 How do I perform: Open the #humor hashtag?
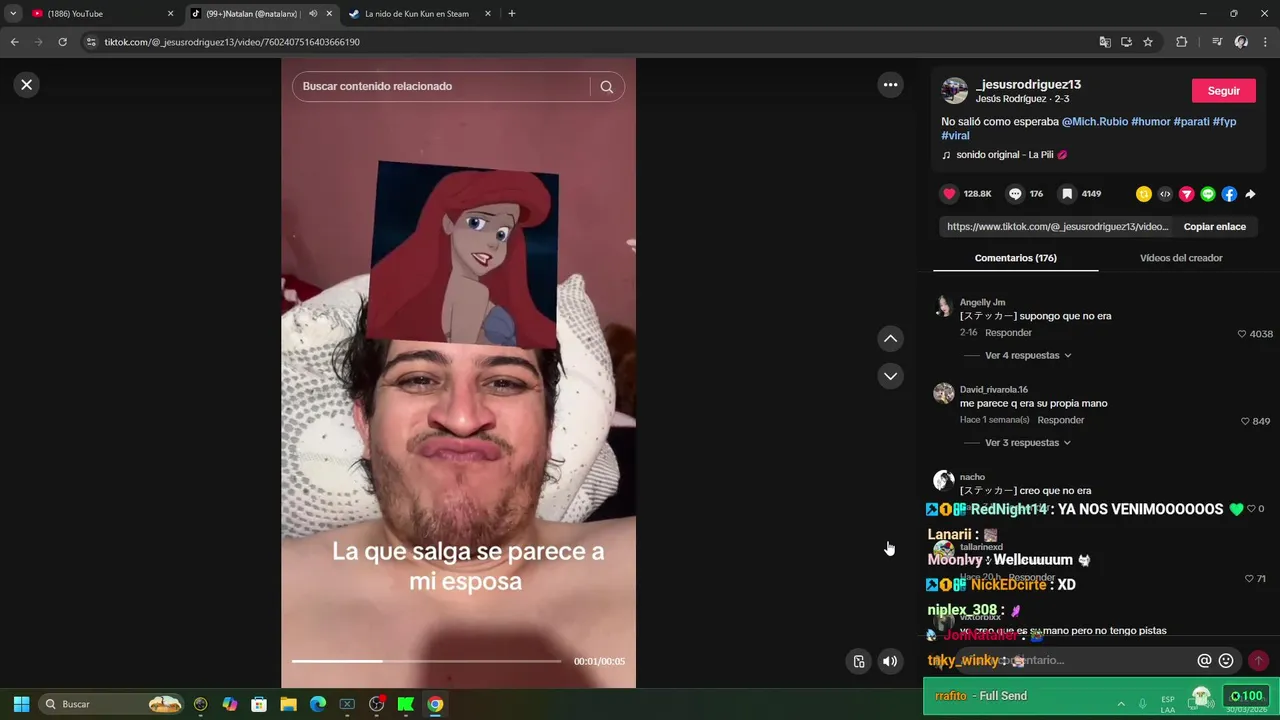(1150, 122)
